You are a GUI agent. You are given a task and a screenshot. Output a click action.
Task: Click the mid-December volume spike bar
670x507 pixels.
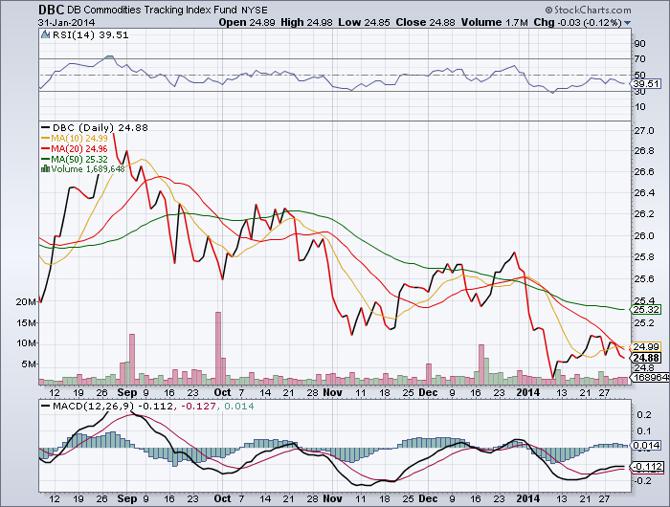tap(481, 364)
